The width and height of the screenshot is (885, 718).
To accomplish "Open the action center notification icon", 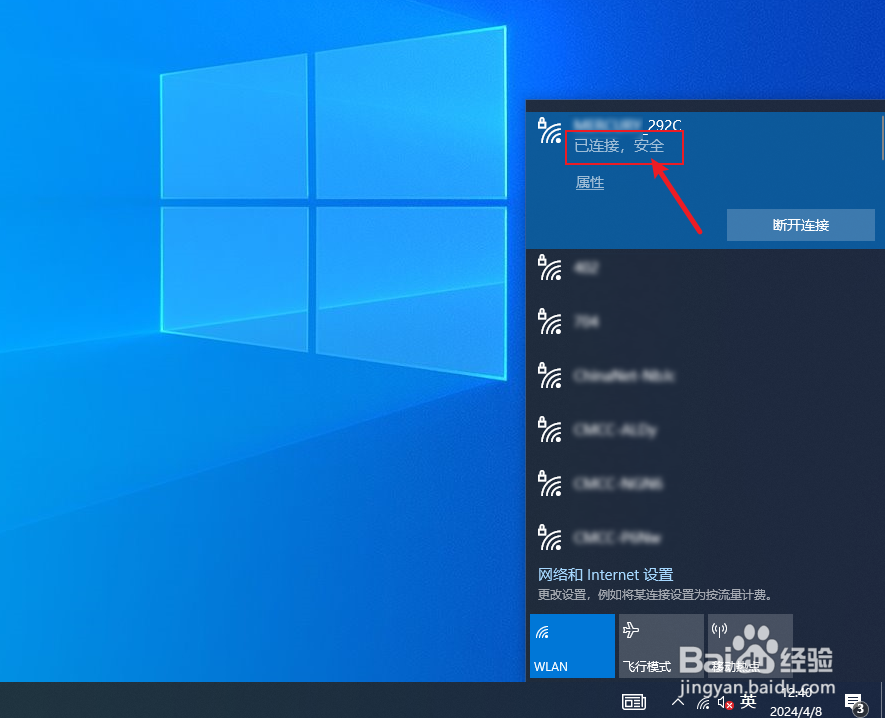I will click(855, 703).
